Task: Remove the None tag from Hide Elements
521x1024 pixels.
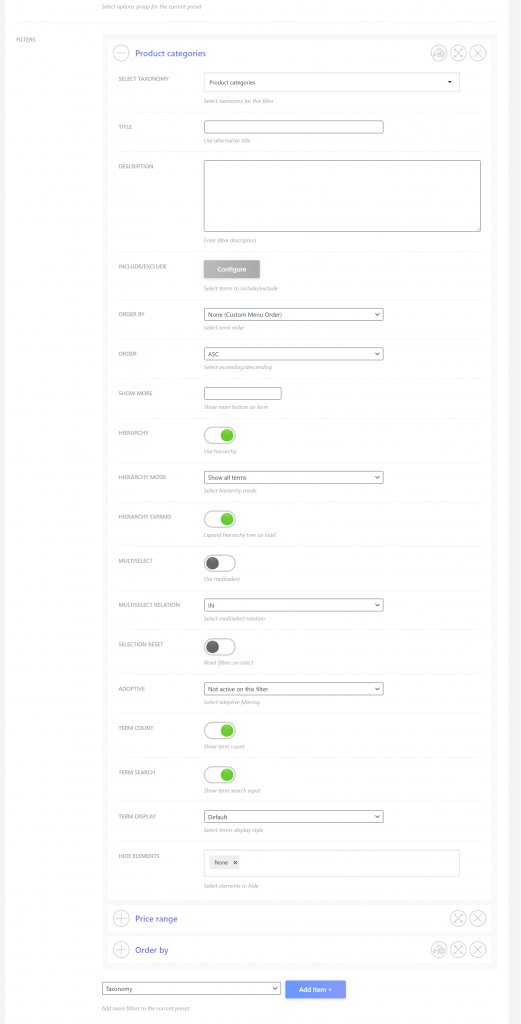Action: click(x=235, y=863)
